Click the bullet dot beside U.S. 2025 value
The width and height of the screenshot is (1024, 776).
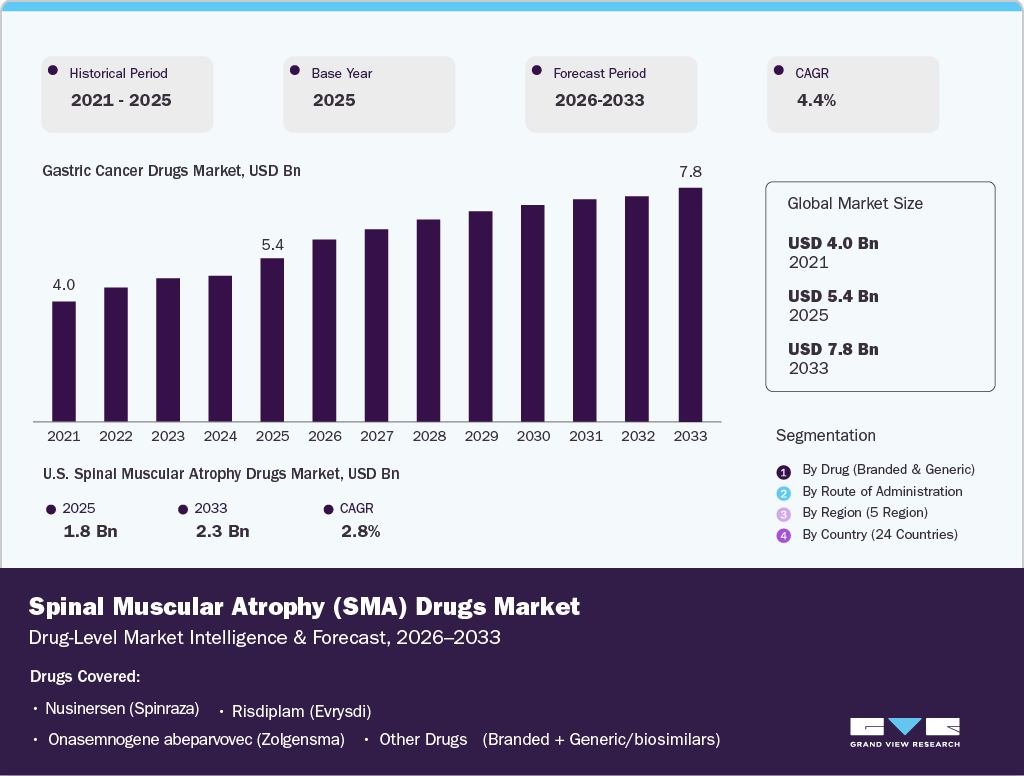point(51,510)
